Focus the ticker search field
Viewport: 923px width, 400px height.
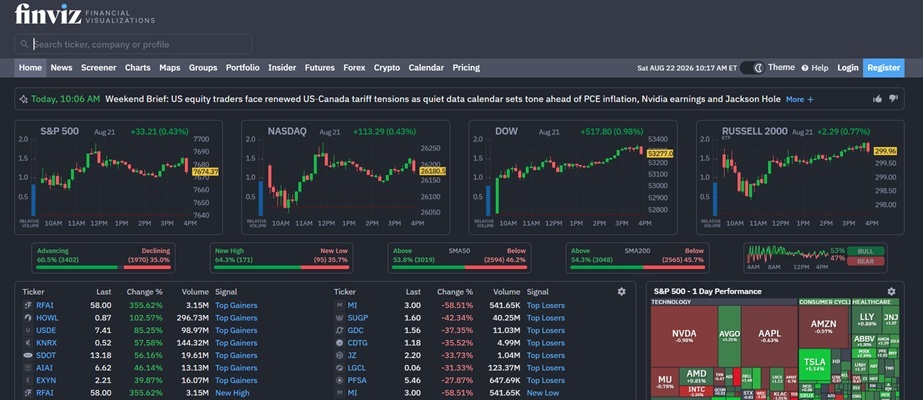click(x=133, y=44)
